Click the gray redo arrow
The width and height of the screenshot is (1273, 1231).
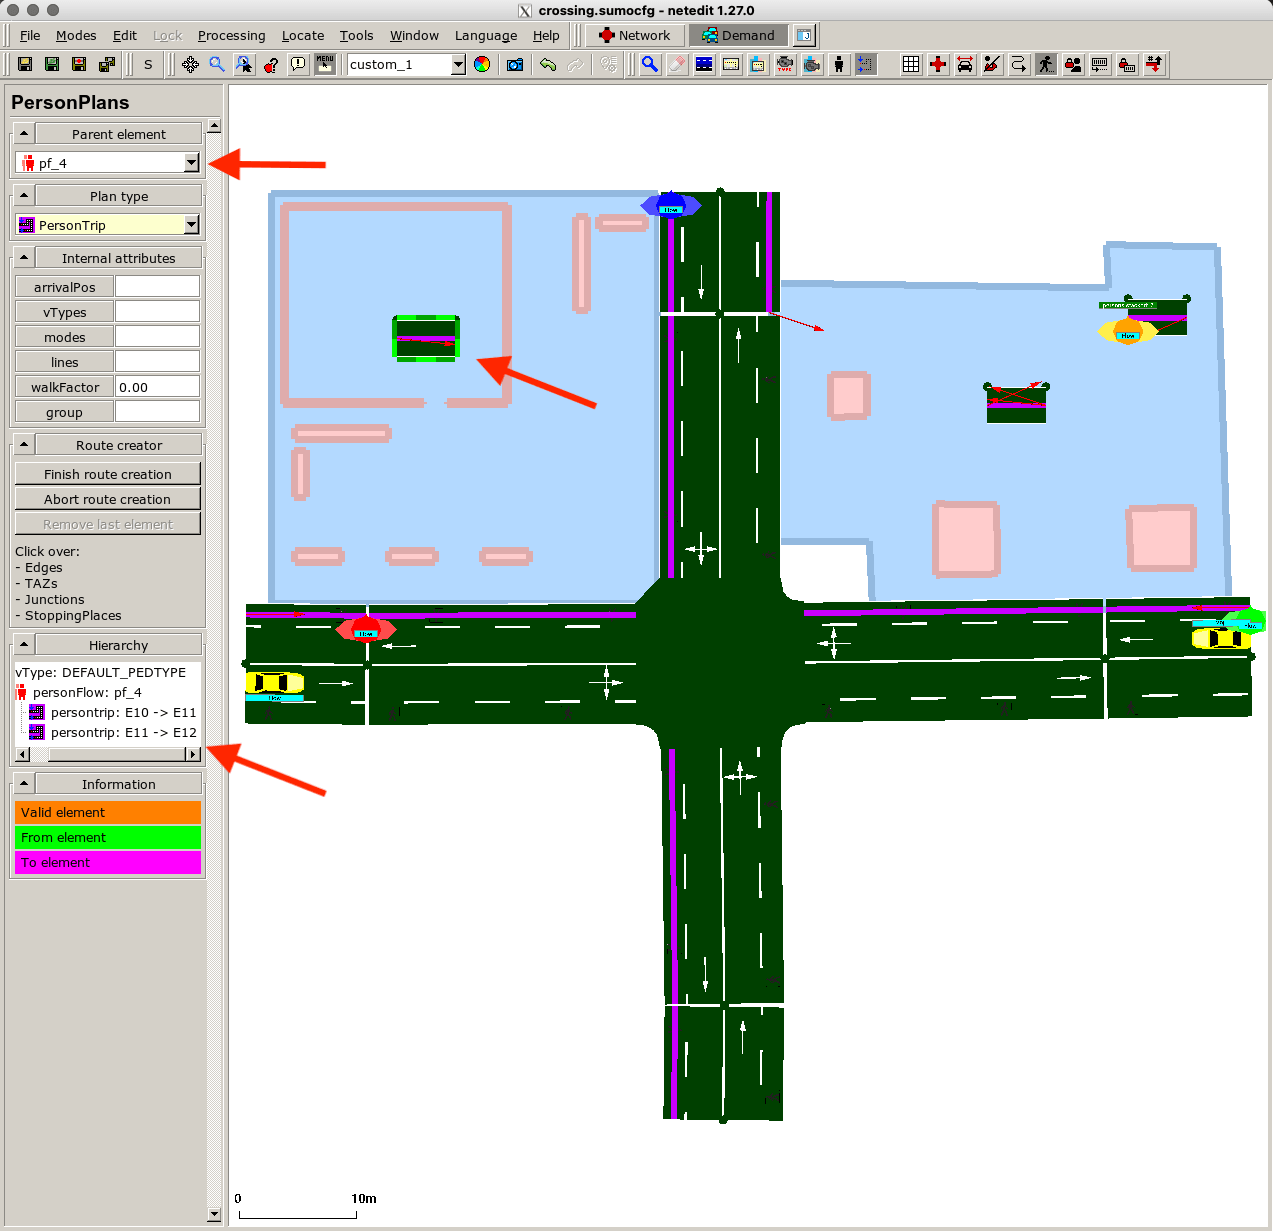[575, 64]
